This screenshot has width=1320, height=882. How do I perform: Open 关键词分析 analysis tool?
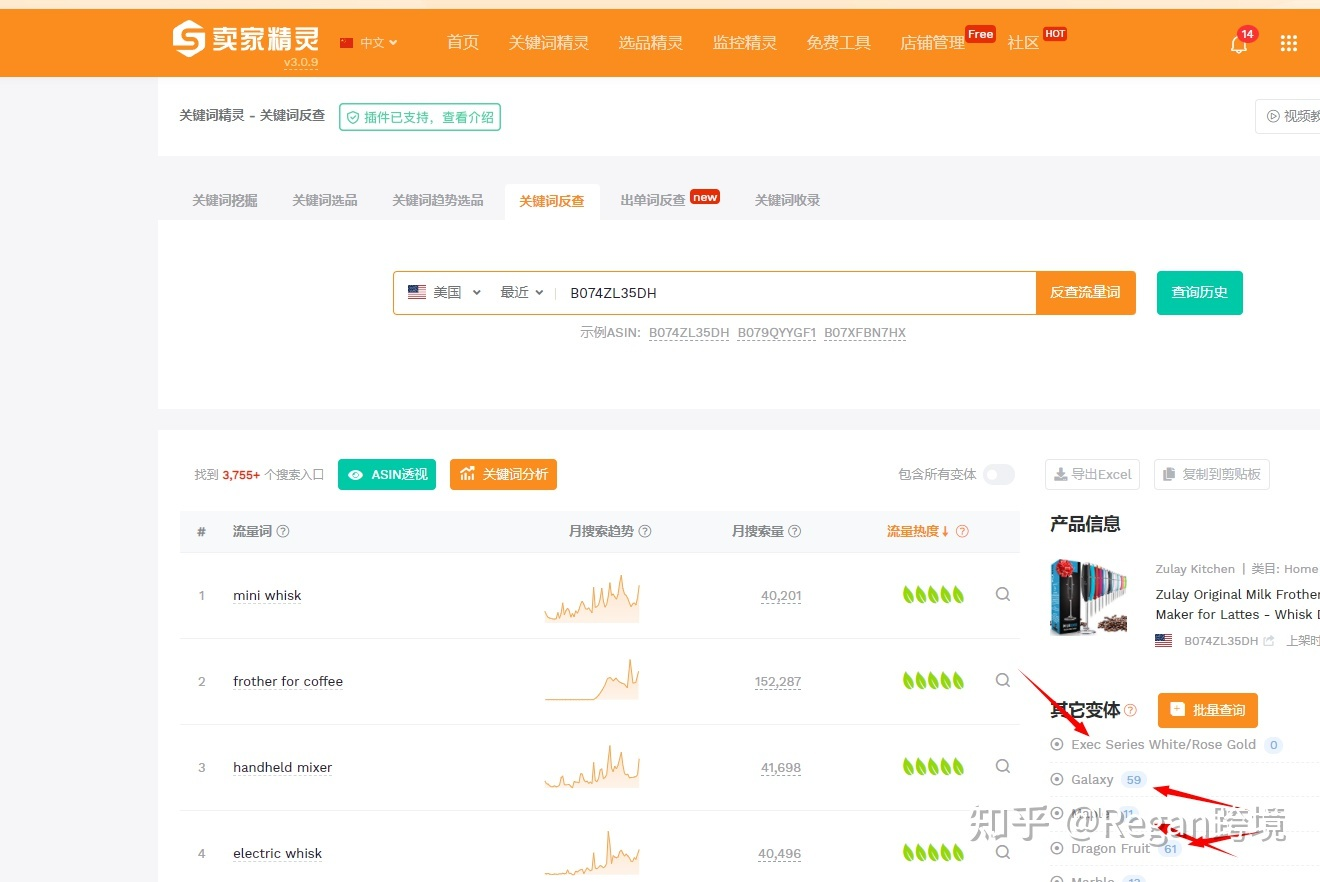[503, 474]
